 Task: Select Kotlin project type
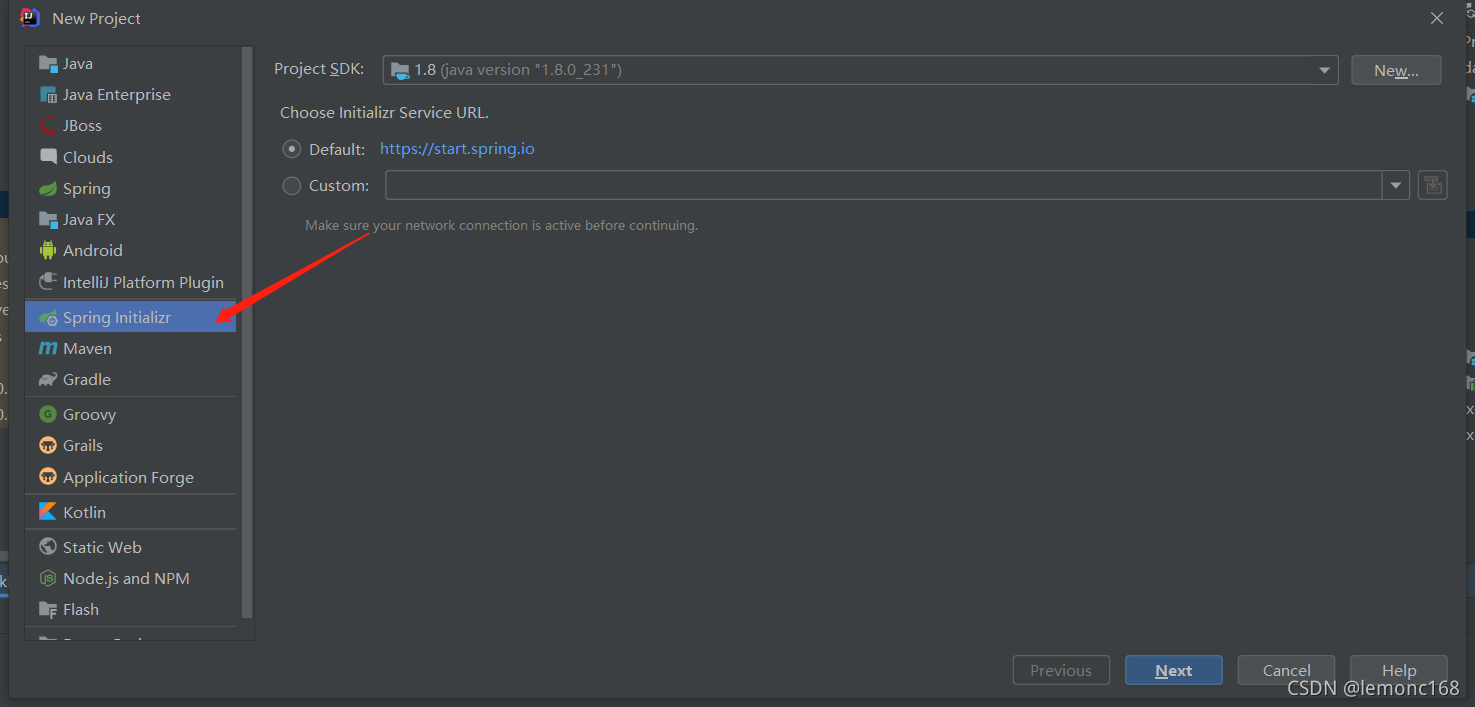[x=131, y=512]
